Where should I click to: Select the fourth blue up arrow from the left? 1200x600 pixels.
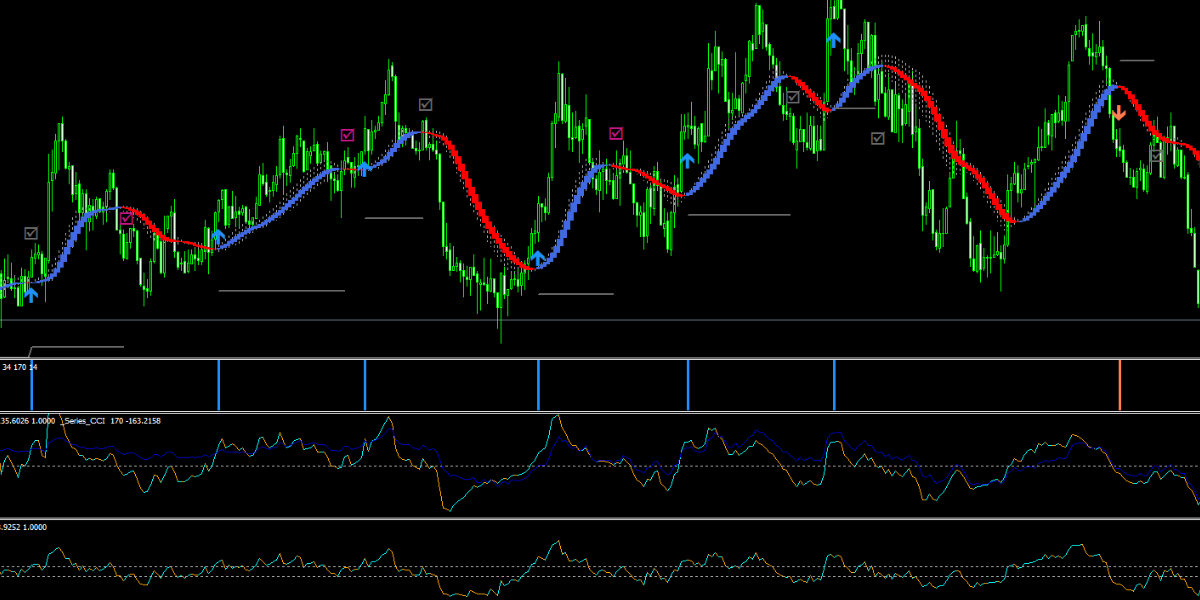[x=538, y=258]
